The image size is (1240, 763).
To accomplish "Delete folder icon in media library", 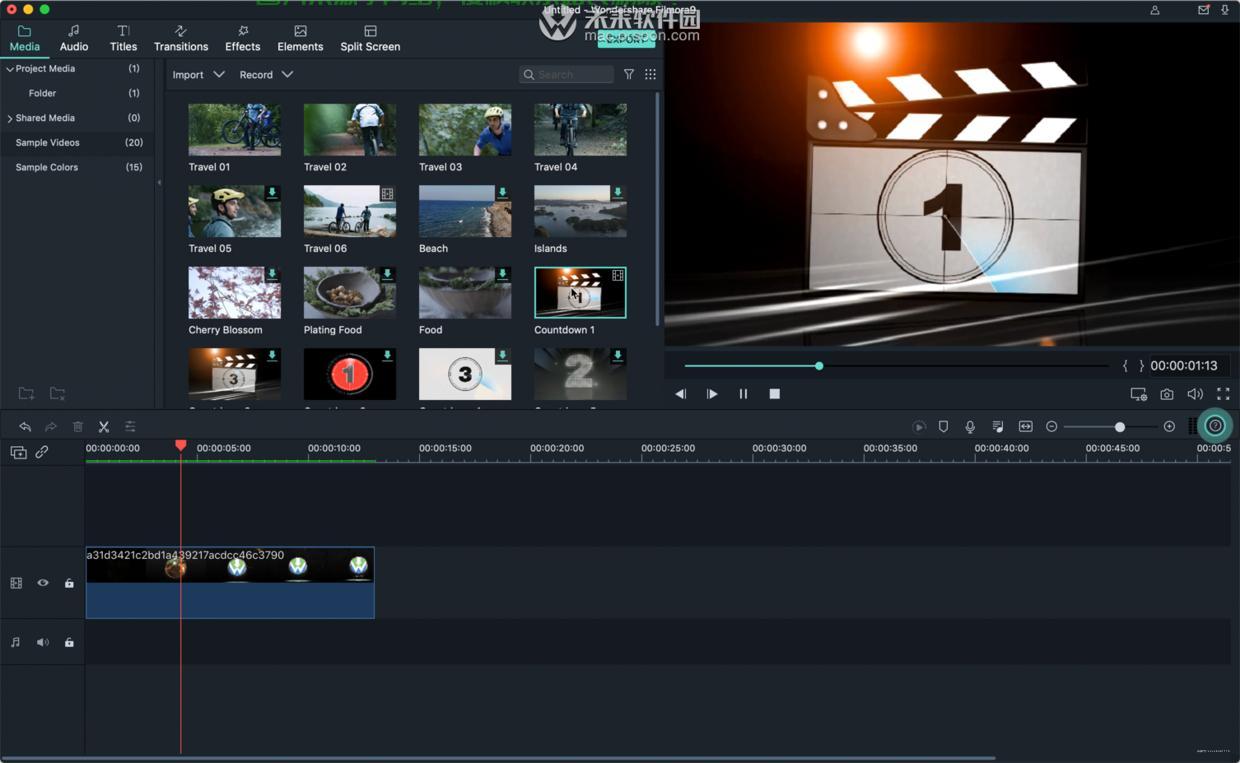I will 58,393.
